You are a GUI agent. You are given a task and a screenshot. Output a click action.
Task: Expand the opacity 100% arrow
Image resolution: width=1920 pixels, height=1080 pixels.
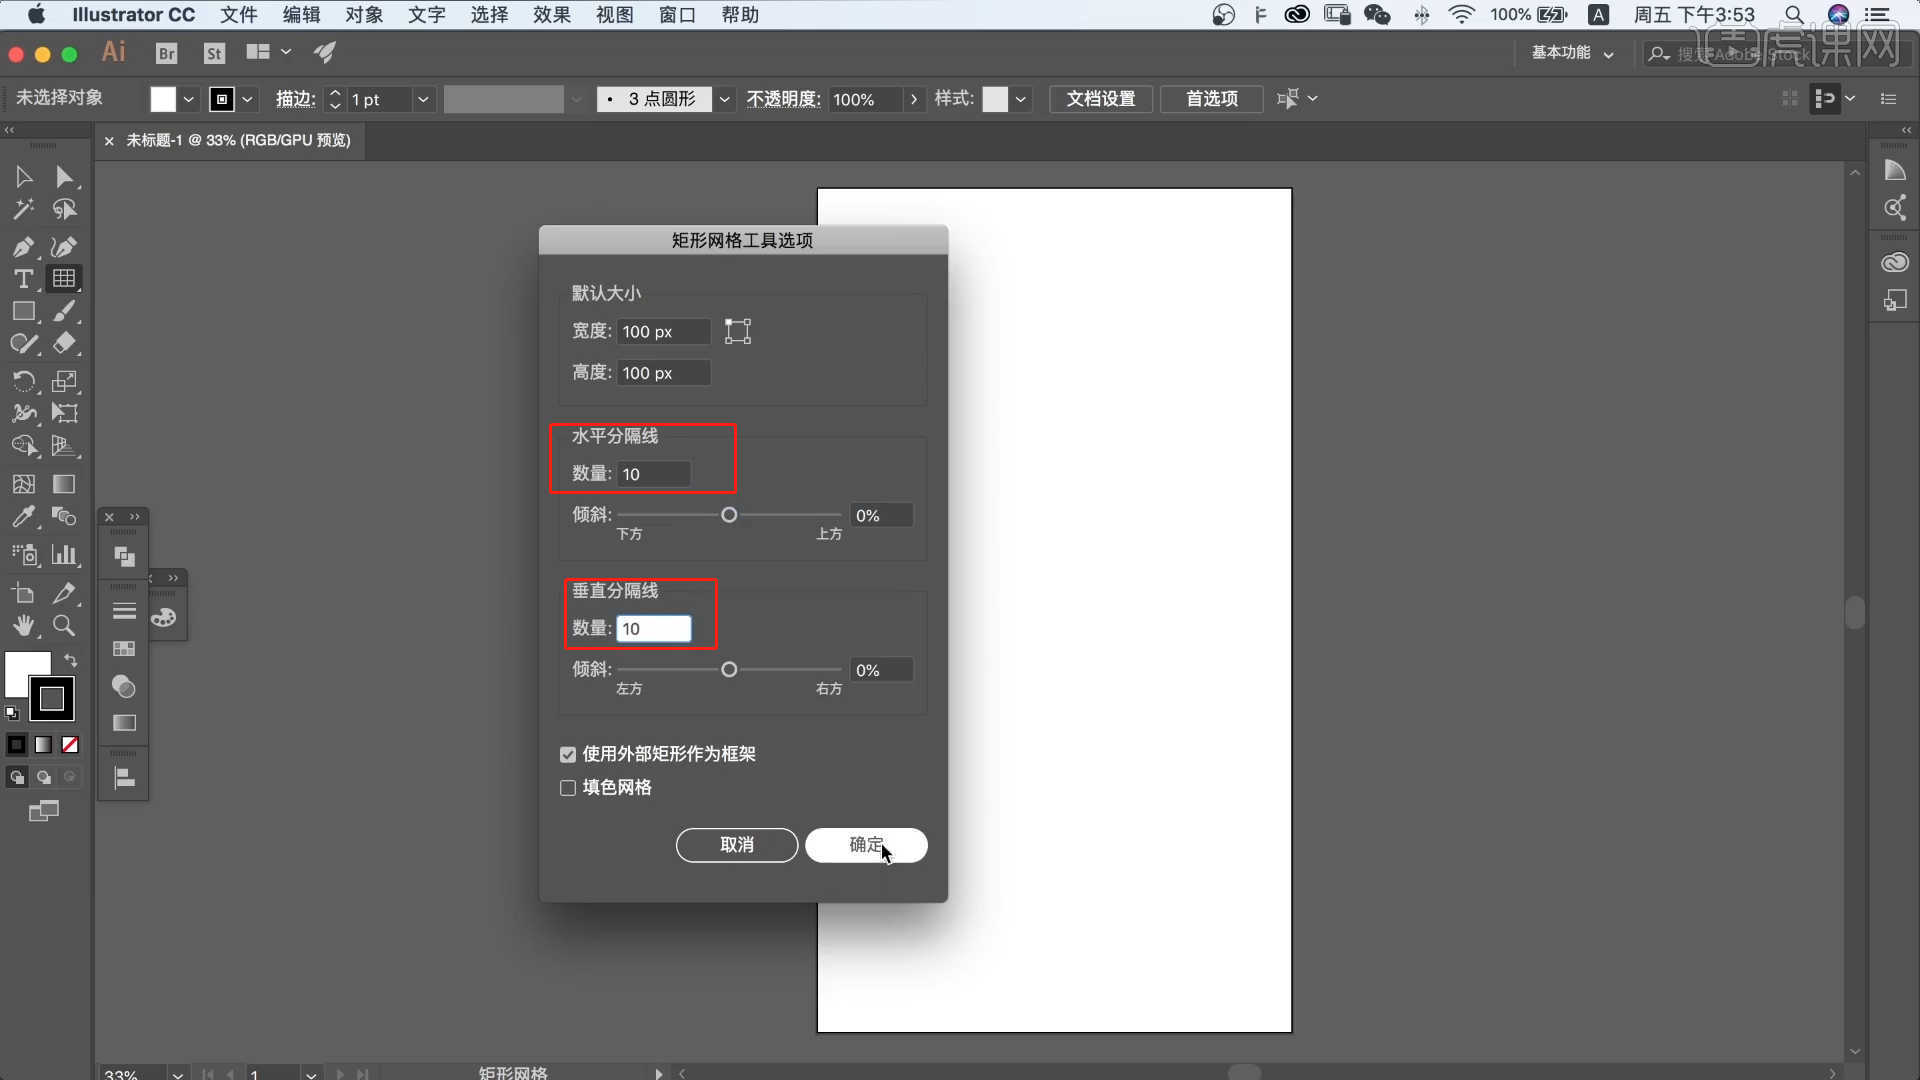913,99
